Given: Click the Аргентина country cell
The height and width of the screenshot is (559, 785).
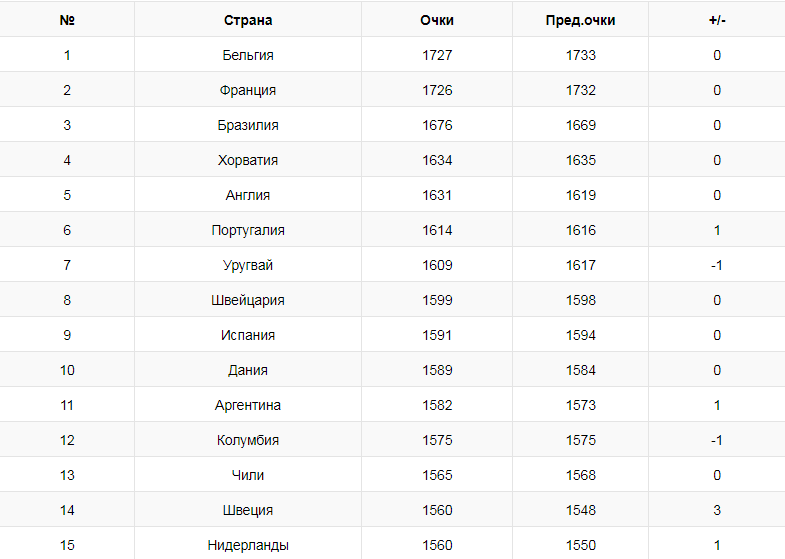Looking at the screenshot, I should click(x=248, y=405).
